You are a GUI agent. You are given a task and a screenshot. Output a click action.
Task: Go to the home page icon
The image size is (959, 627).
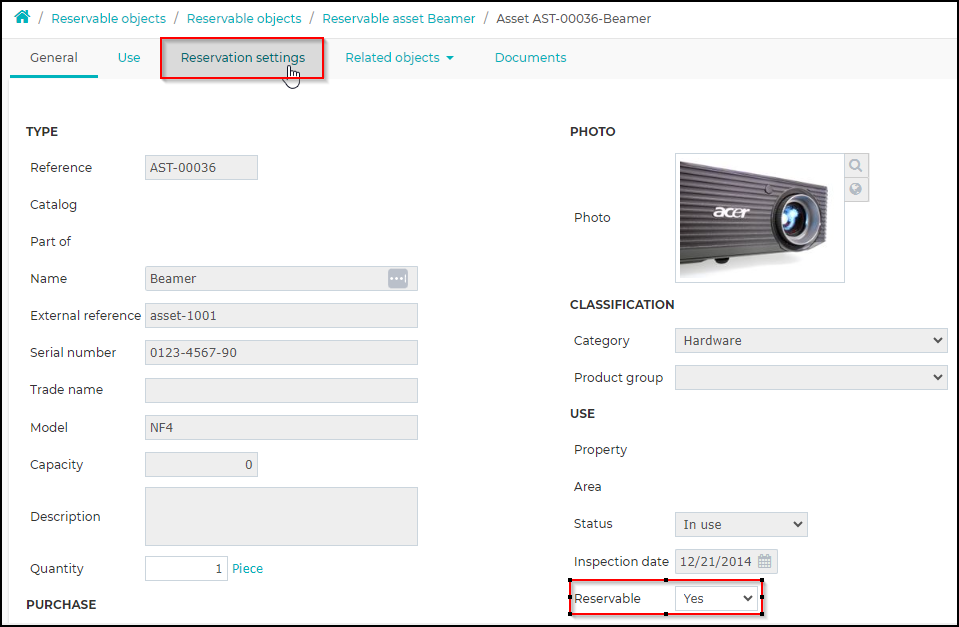coord(22,17)
